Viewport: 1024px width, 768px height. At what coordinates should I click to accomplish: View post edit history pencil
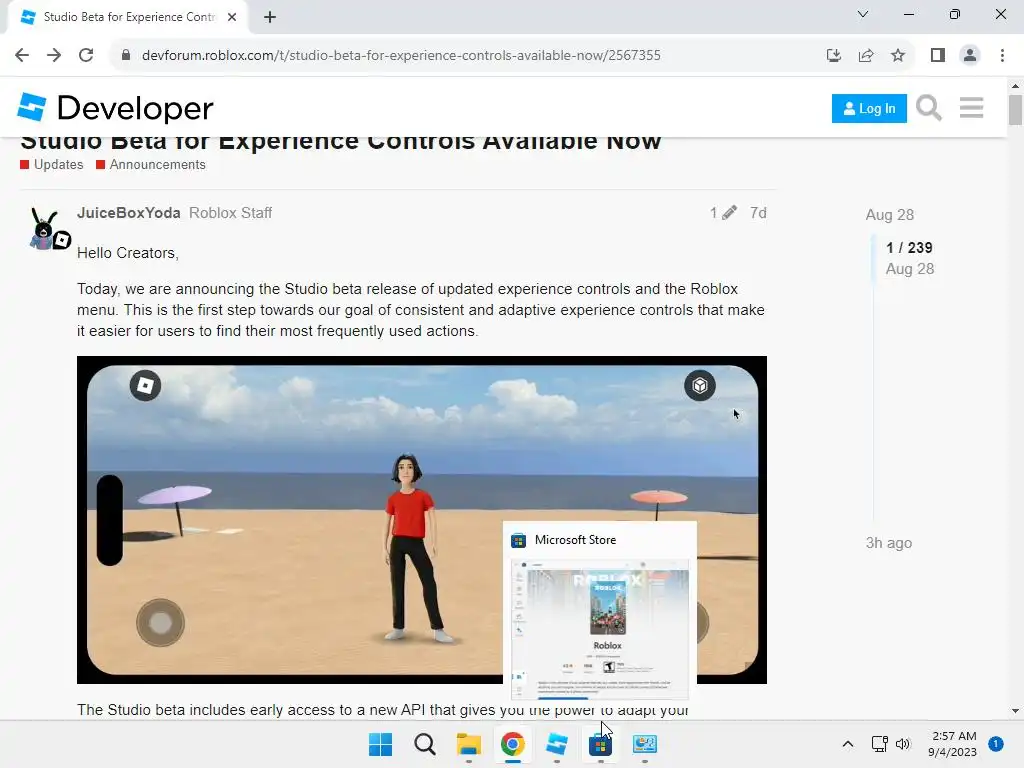pos(723,213)
